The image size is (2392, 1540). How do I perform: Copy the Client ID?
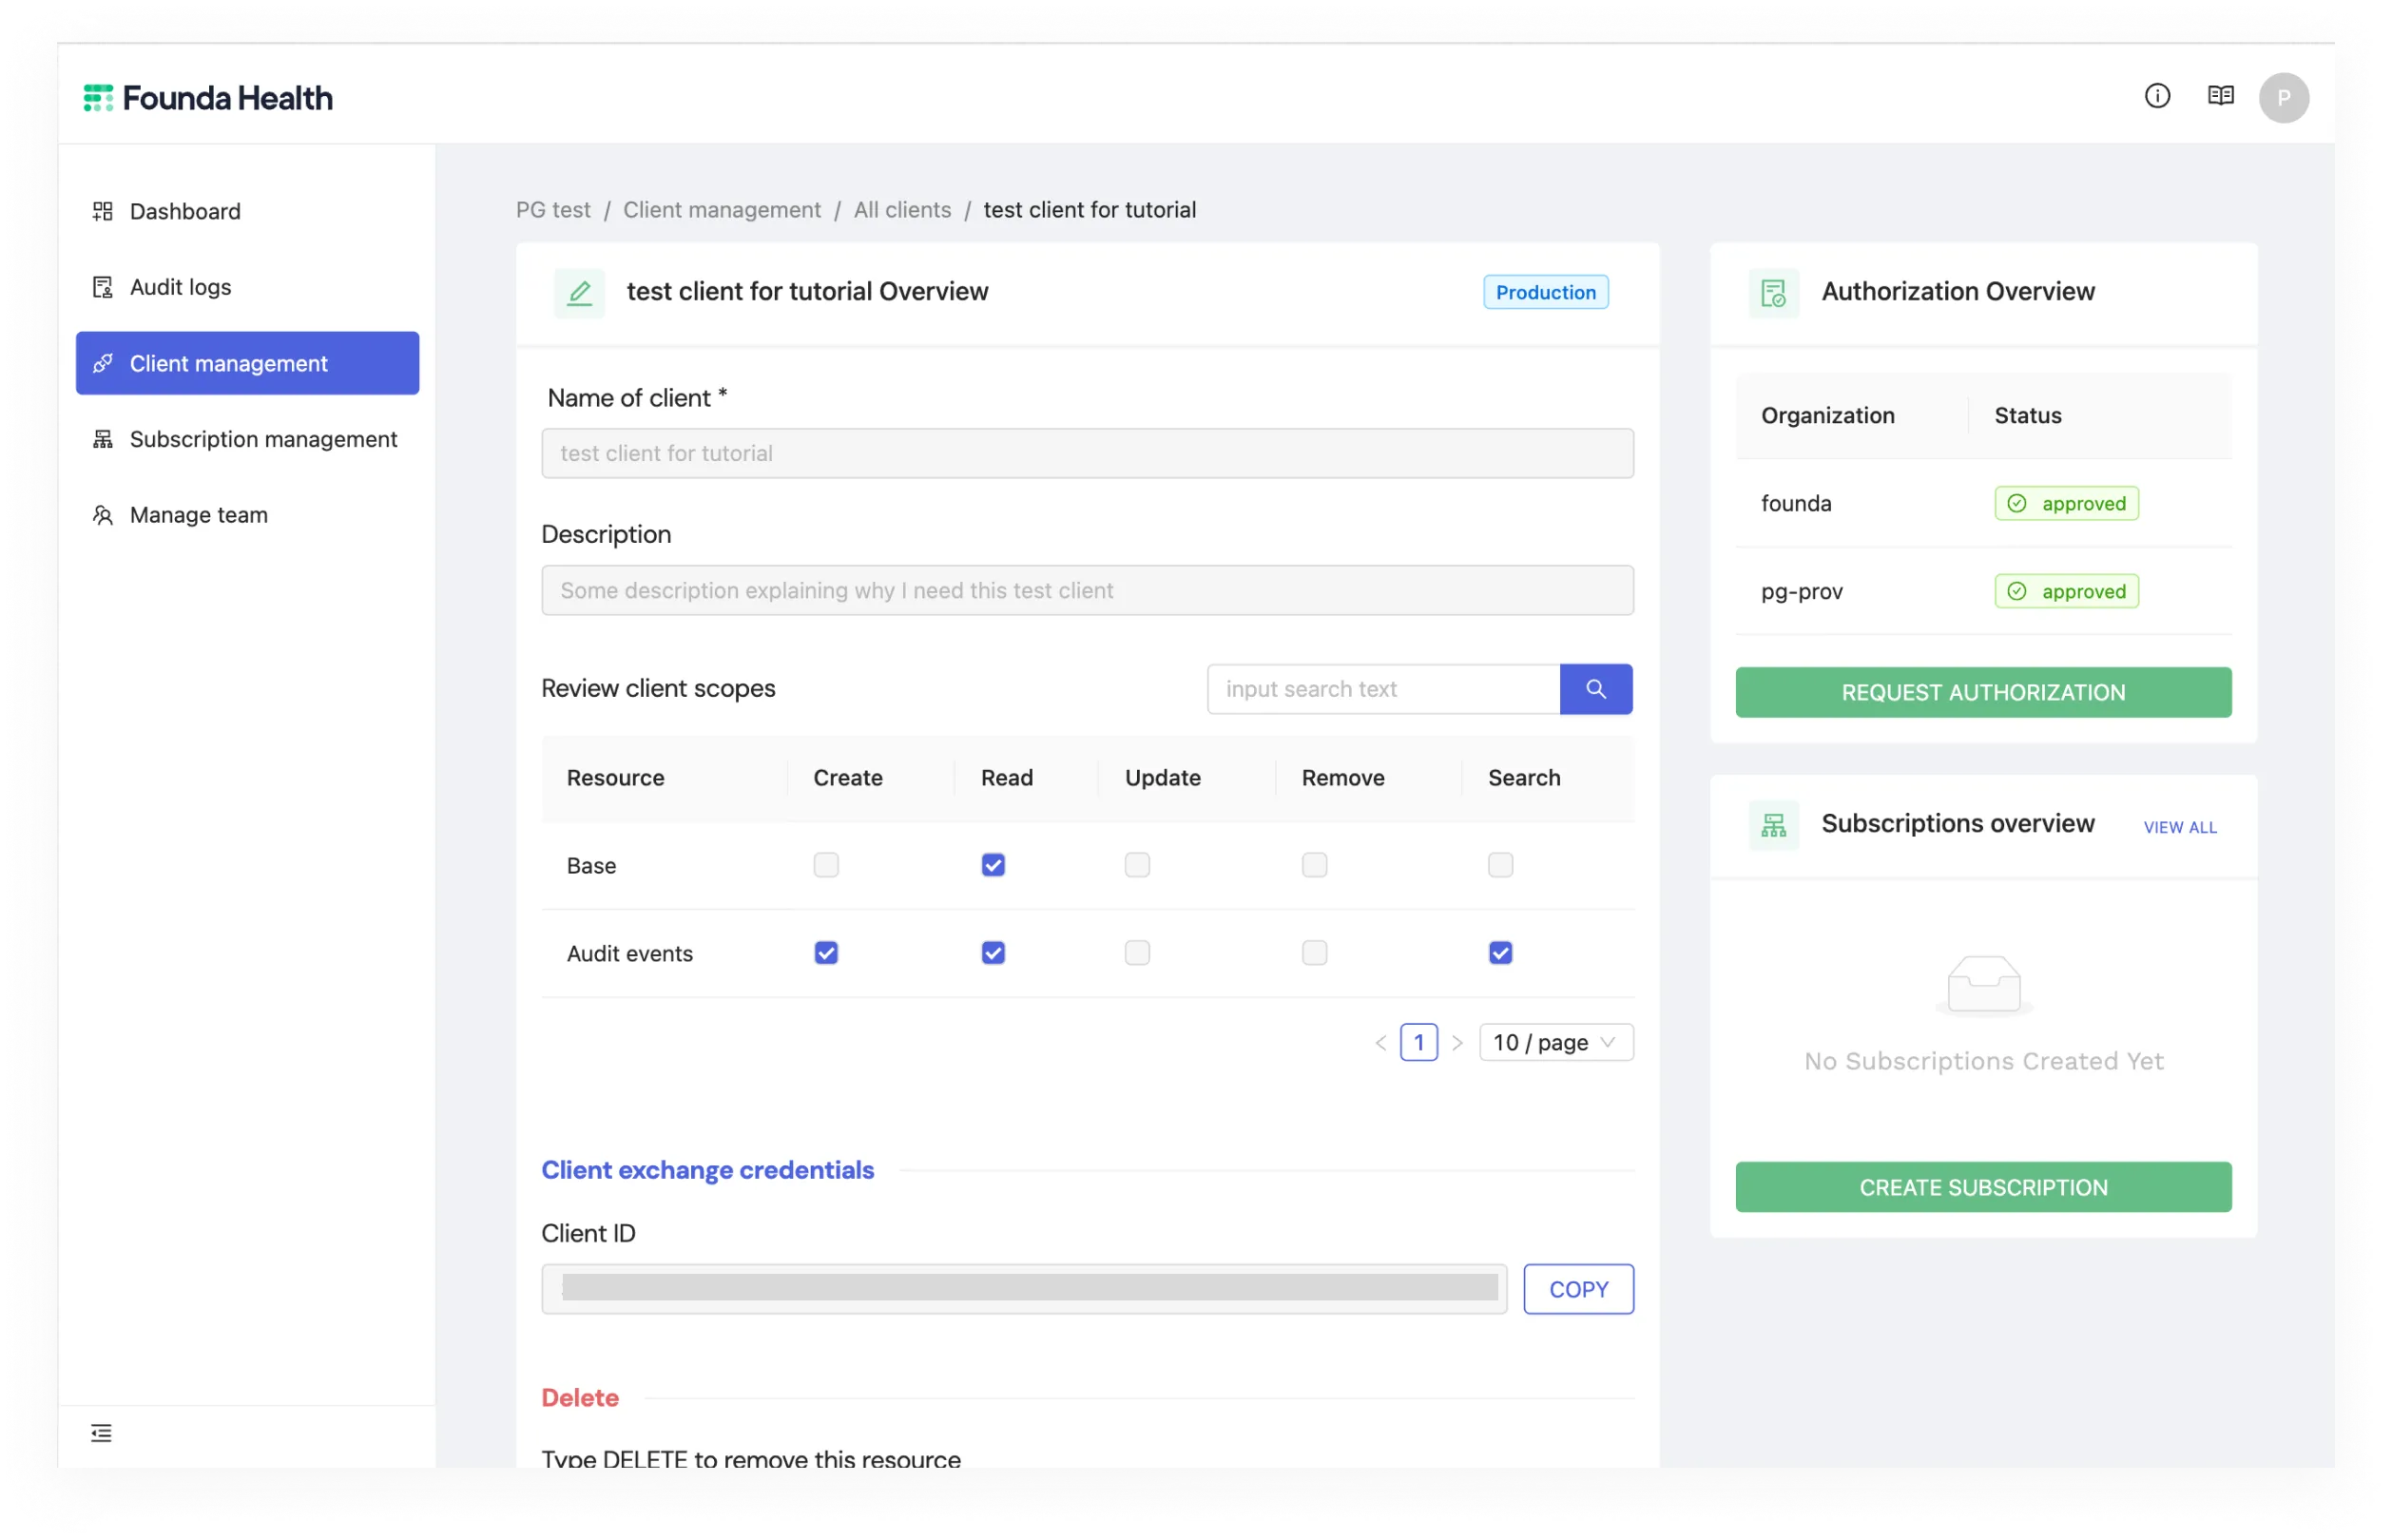click(1578, 1290)
